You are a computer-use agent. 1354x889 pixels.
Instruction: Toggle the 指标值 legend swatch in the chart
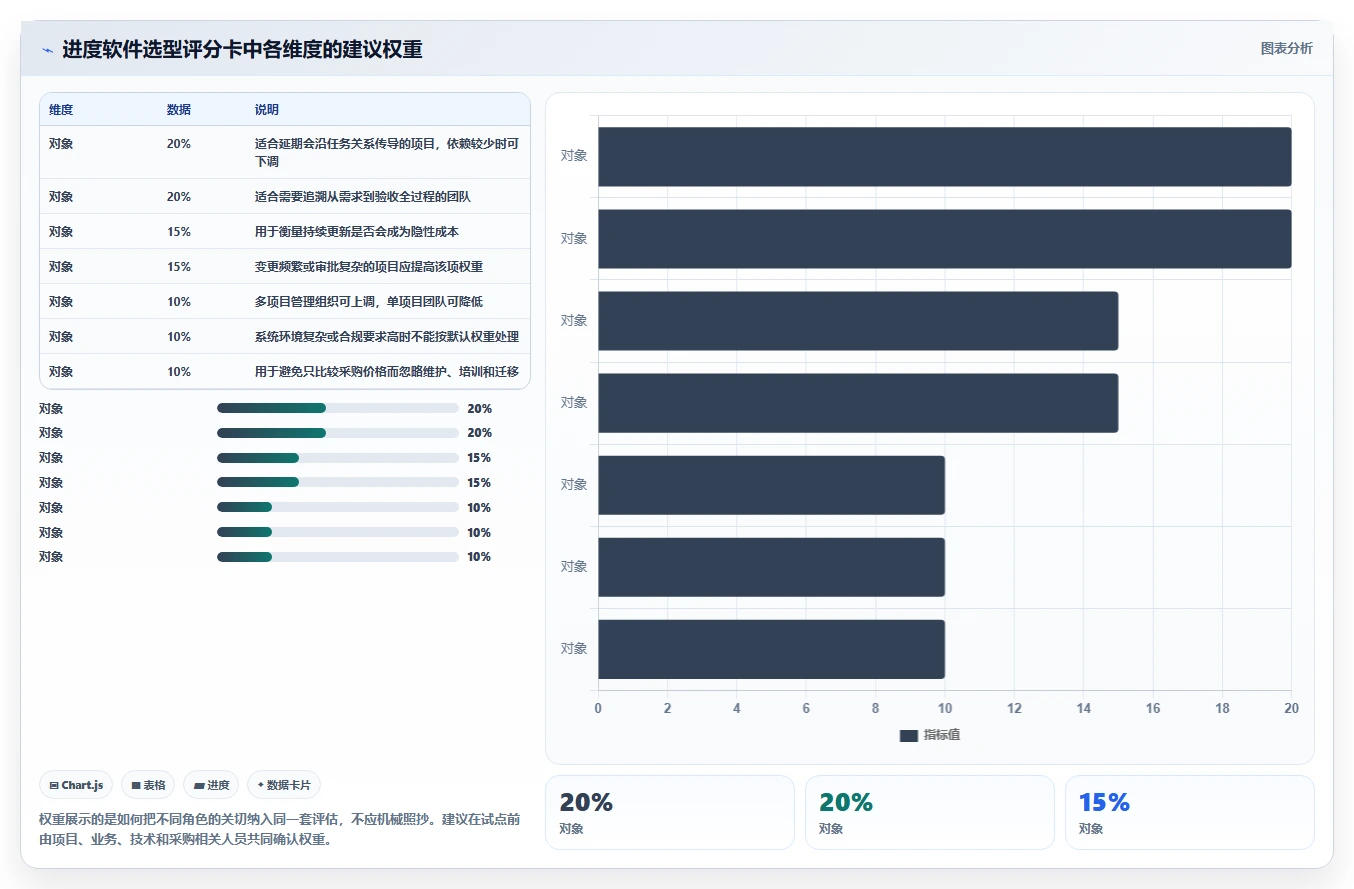(x=909, y=735)
